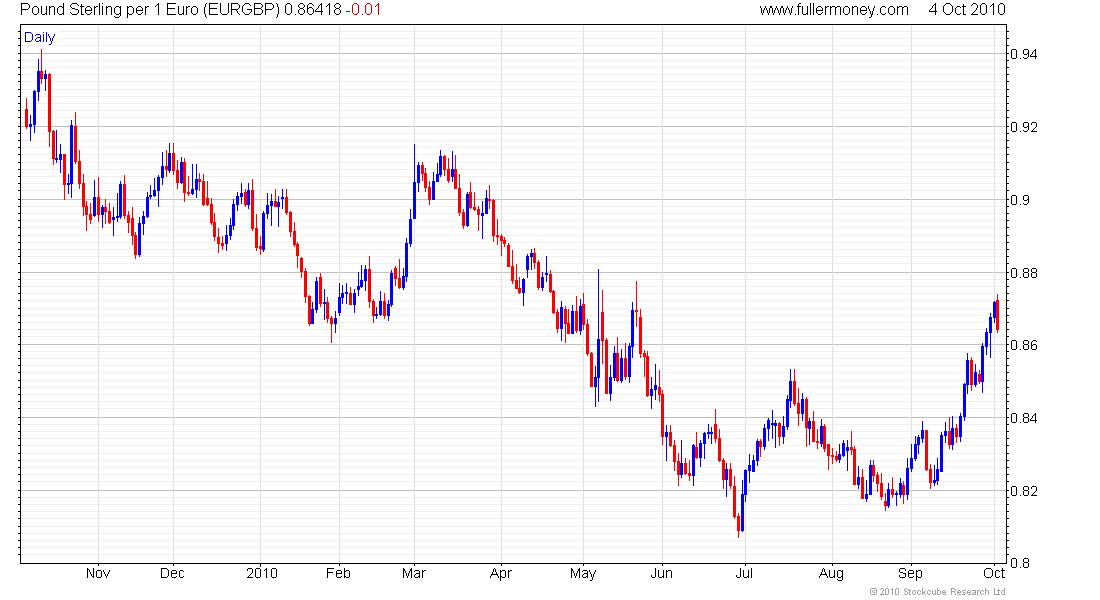Click the 'Feb' x-axis label
Image resolution: width=1100 pixels, height=600 pixels.
(x=338, y=573)
